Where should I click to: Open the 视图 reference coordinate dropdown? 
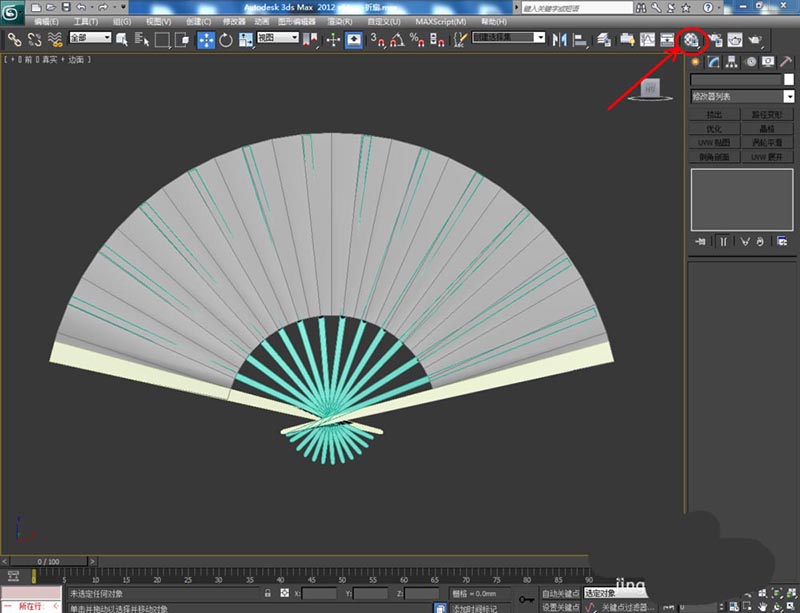[278, 38]
